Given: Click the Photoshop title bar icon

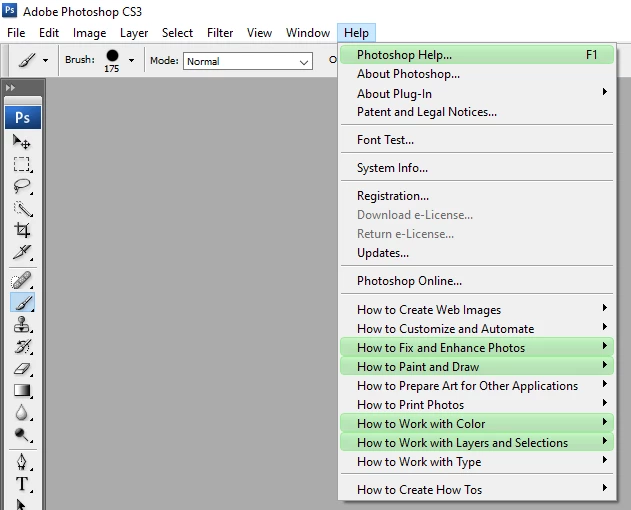Looking at the screenshot, I should click(x=10, y=10).
